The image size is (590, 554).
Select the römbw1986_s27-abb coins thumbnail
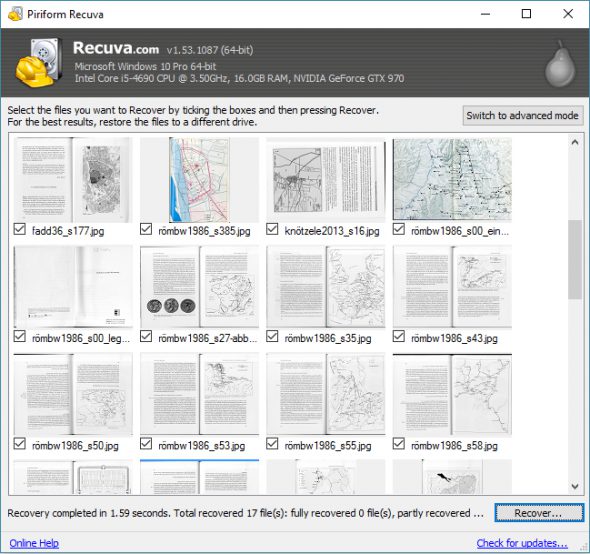(x=199, y=287)
